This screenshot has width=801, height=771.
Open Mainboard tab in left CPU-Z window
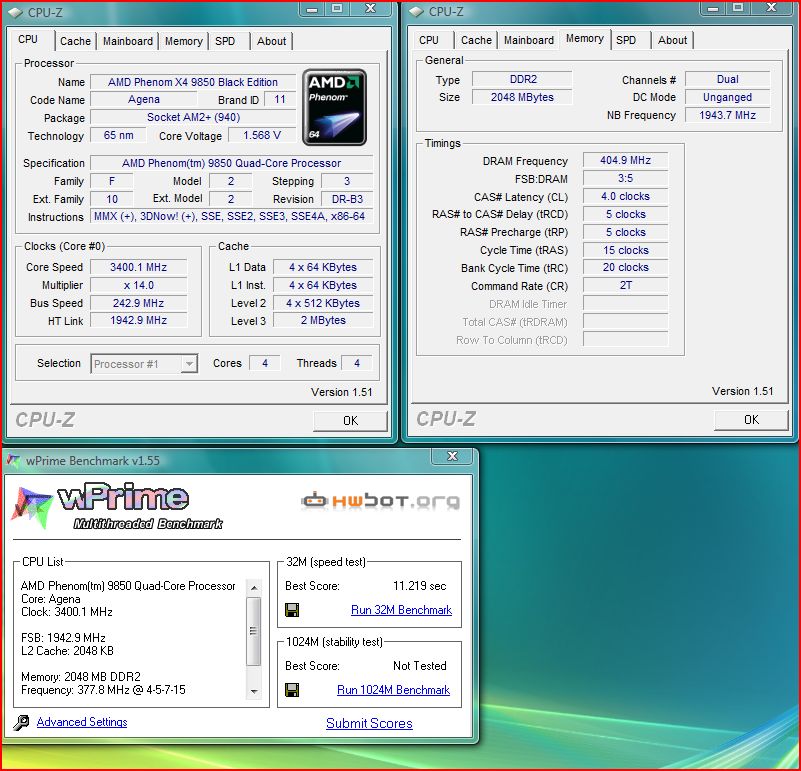(x=128, y=41)
